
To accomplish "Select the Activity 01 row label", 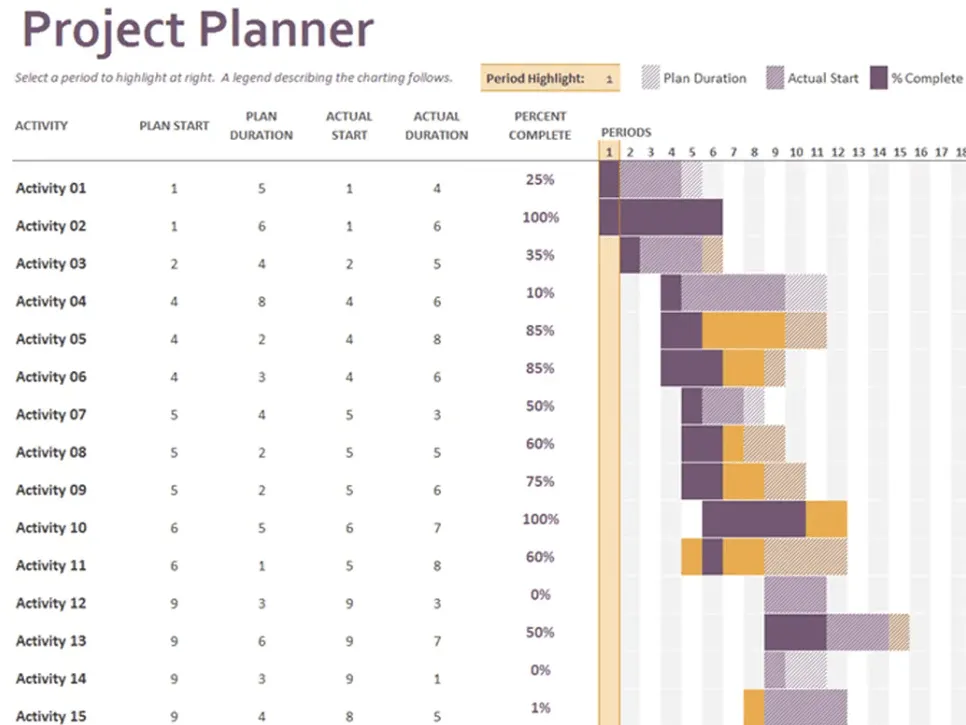I will point(51,188).
